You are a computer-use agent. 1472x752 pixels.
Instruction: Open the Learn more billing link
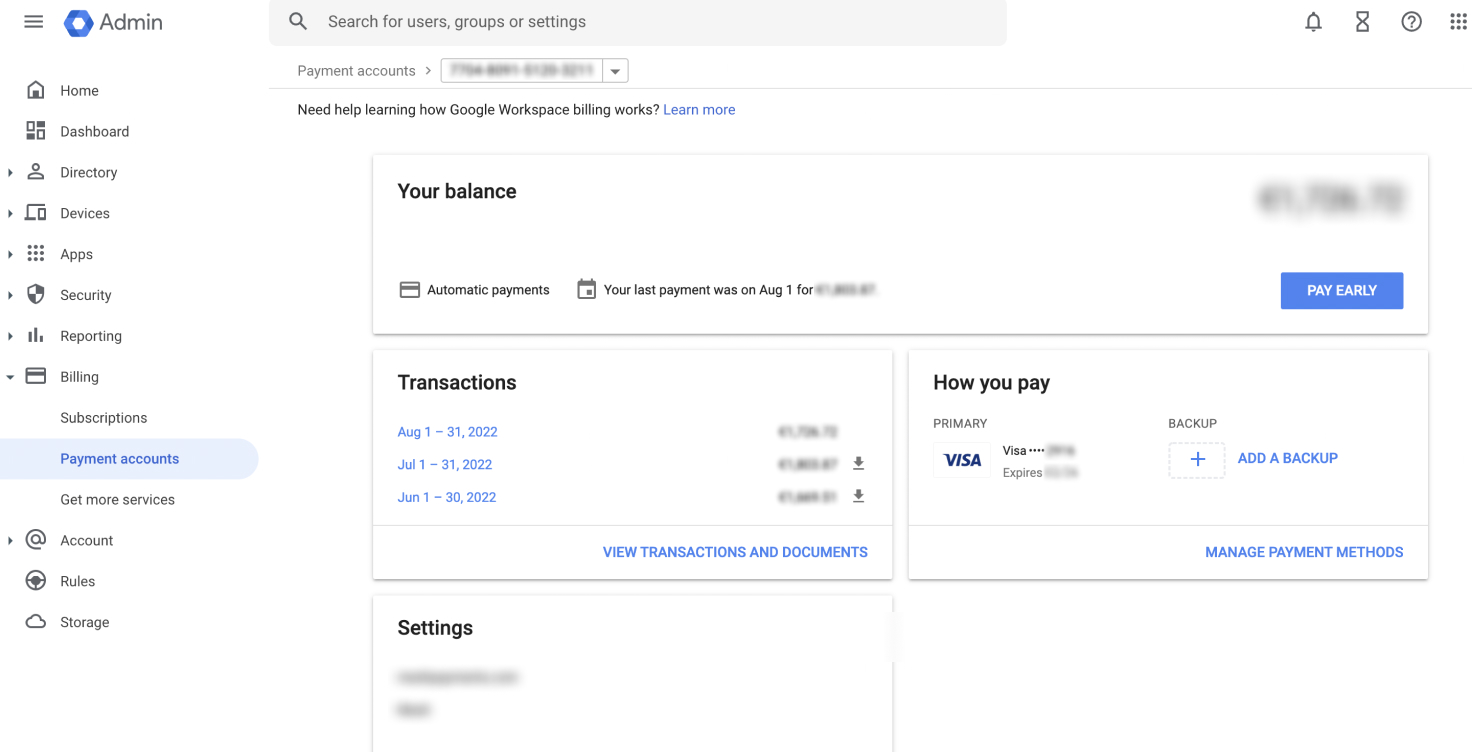click(x=699, y=110)
